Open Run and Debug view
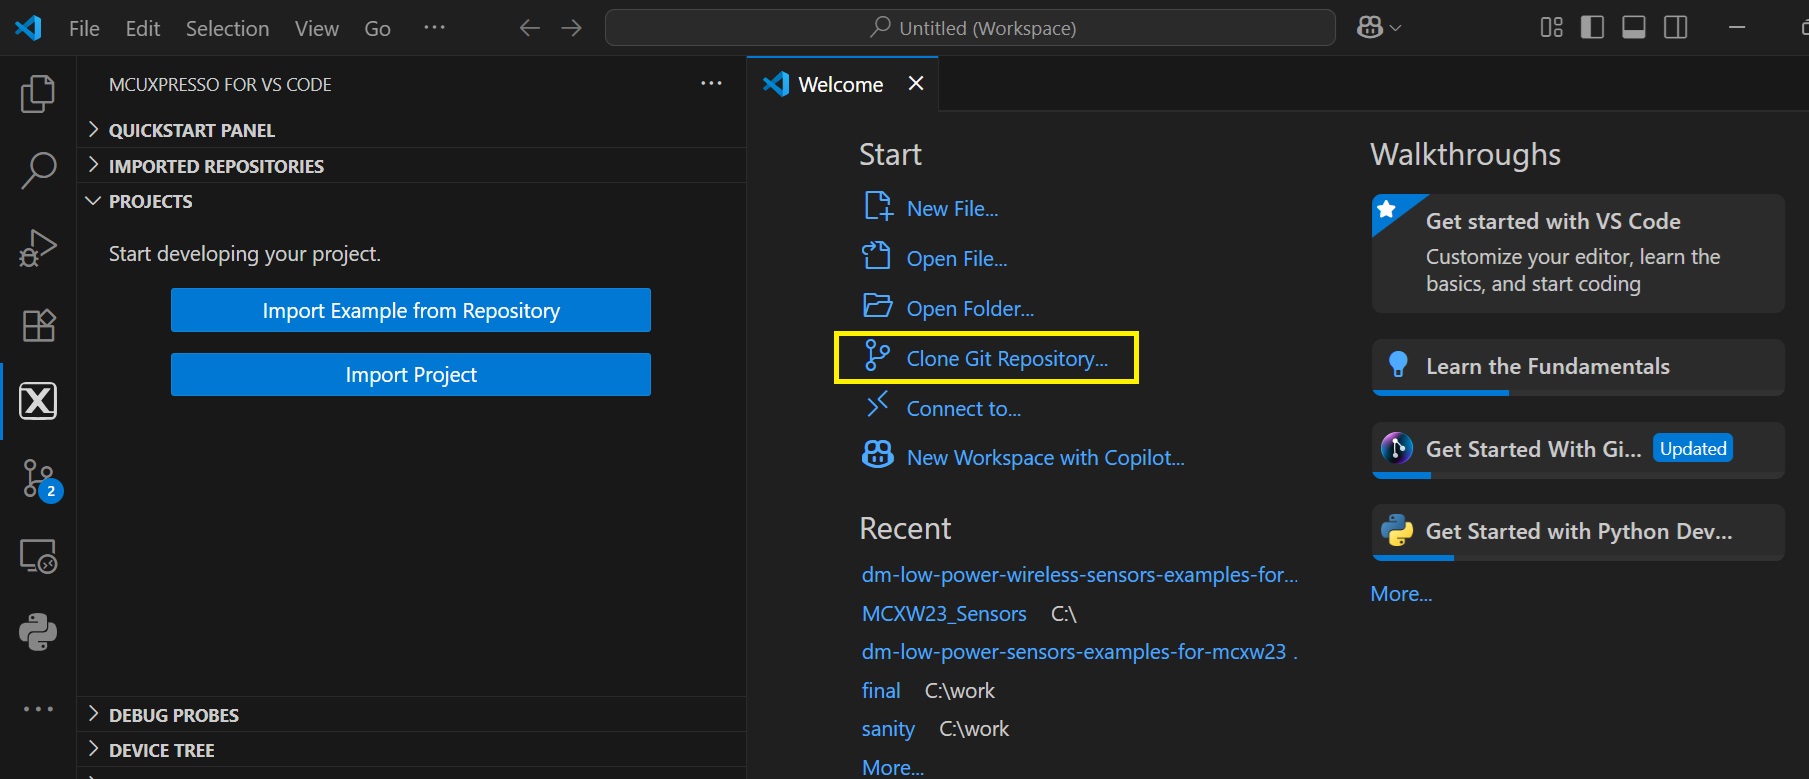Image resolution: width=1809 pixels, height=779 pixels. (38, 248)
